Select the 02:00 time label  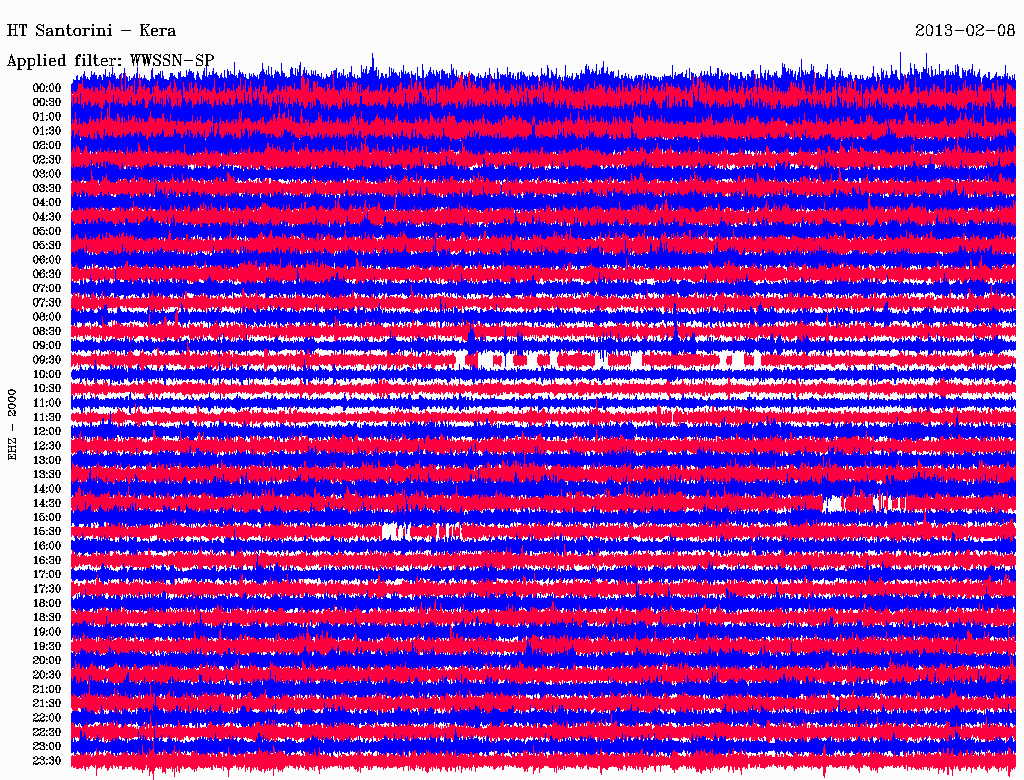(47, 146)
